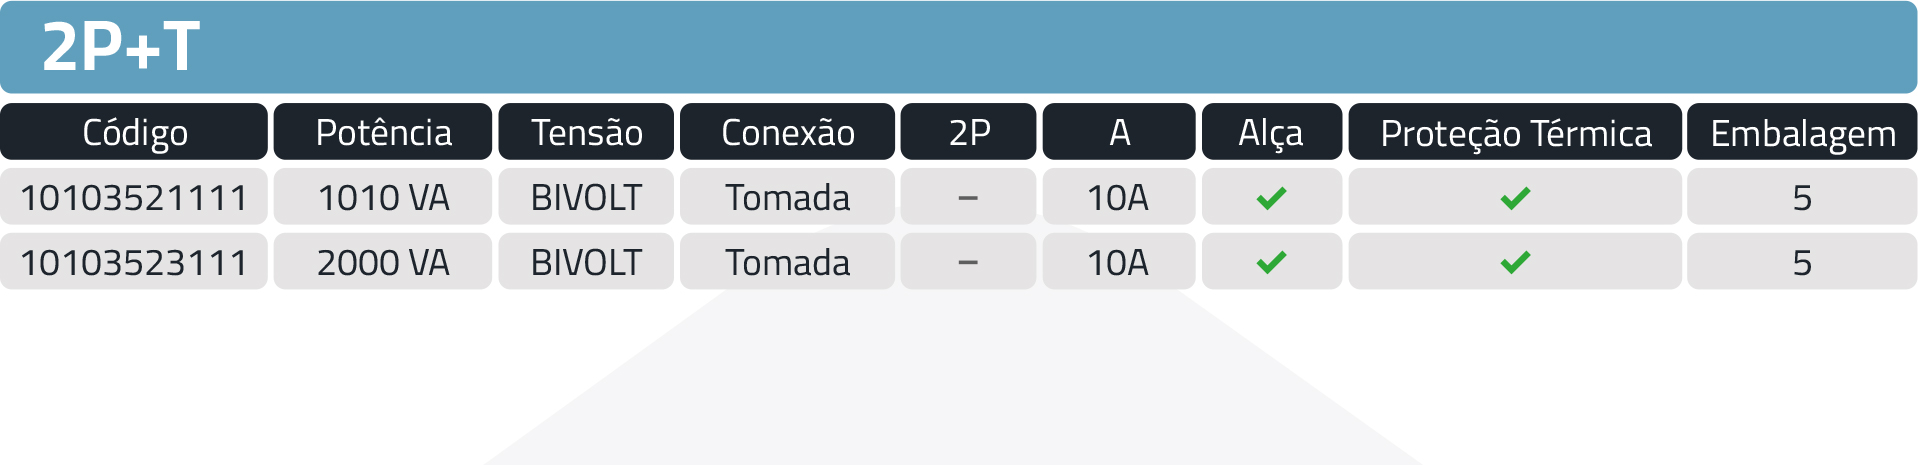Screen dimensions: 1918x465
Task: Open product code 10103523111
Action: (134, 262)
